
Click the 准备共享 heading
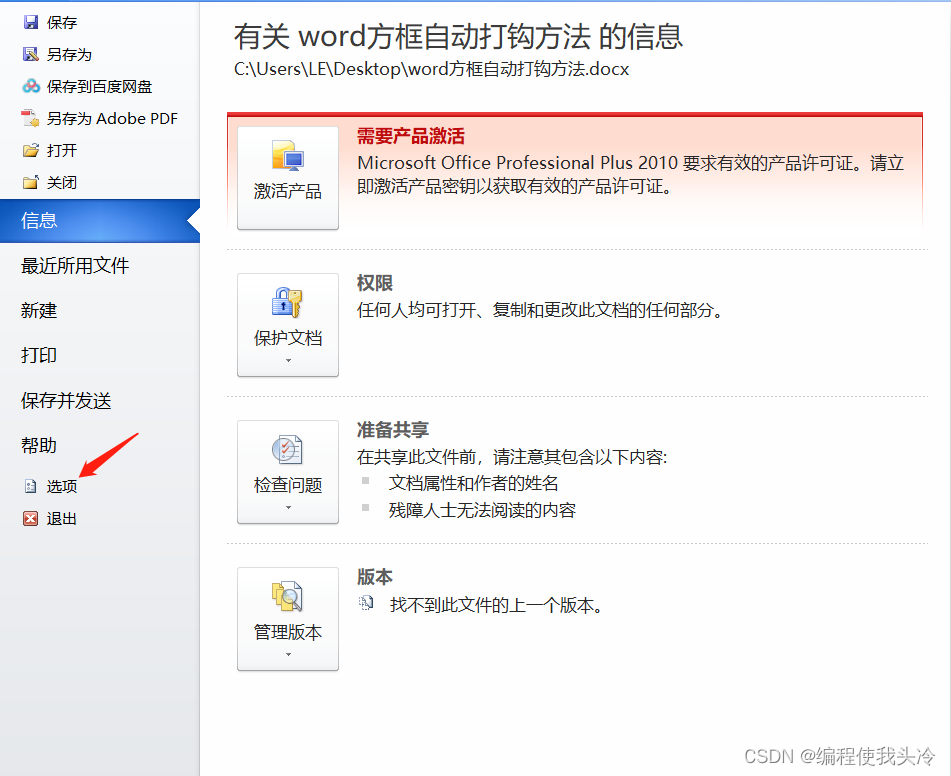(393, 430)
